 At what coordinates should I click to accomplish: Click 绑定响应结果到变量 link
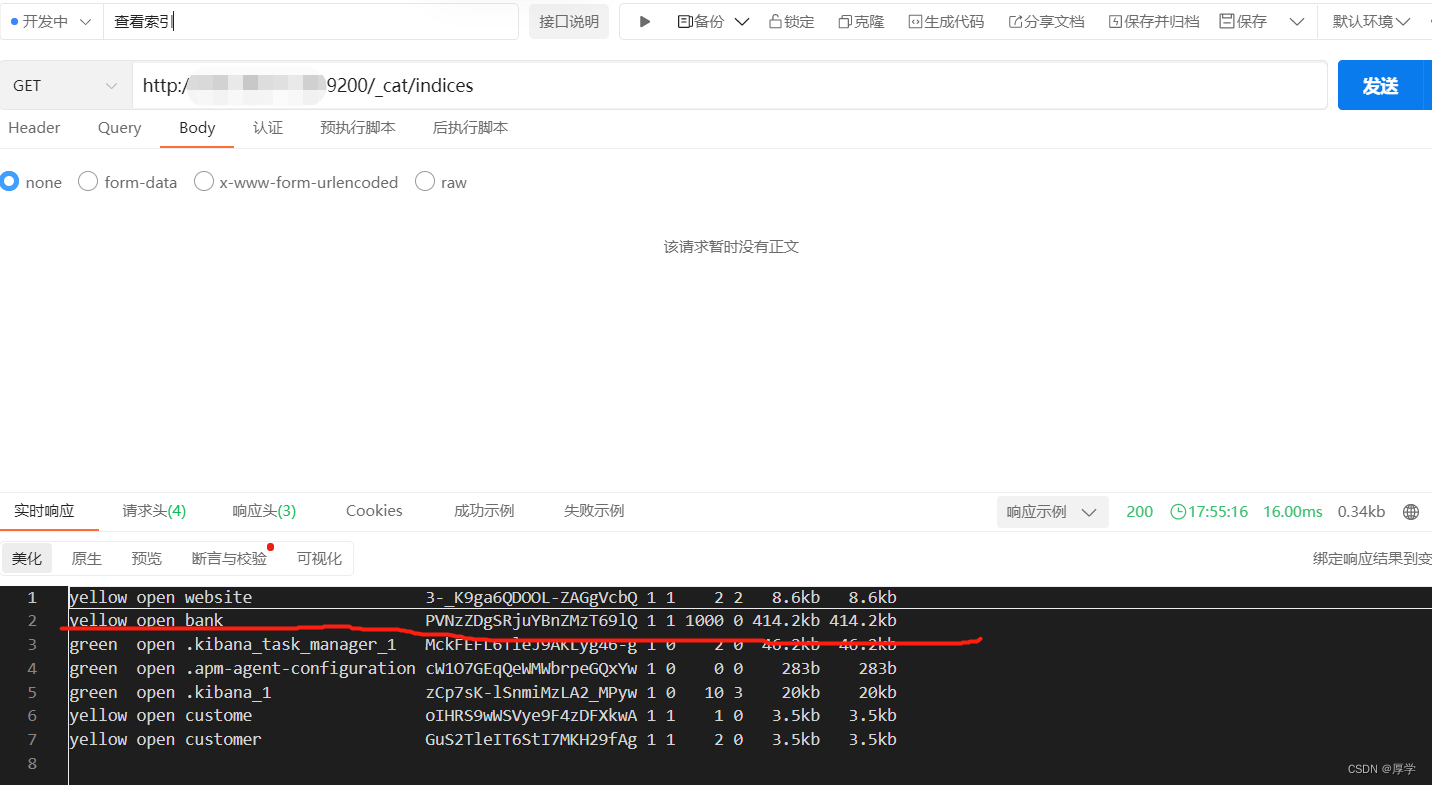(x=1372, y=559)
